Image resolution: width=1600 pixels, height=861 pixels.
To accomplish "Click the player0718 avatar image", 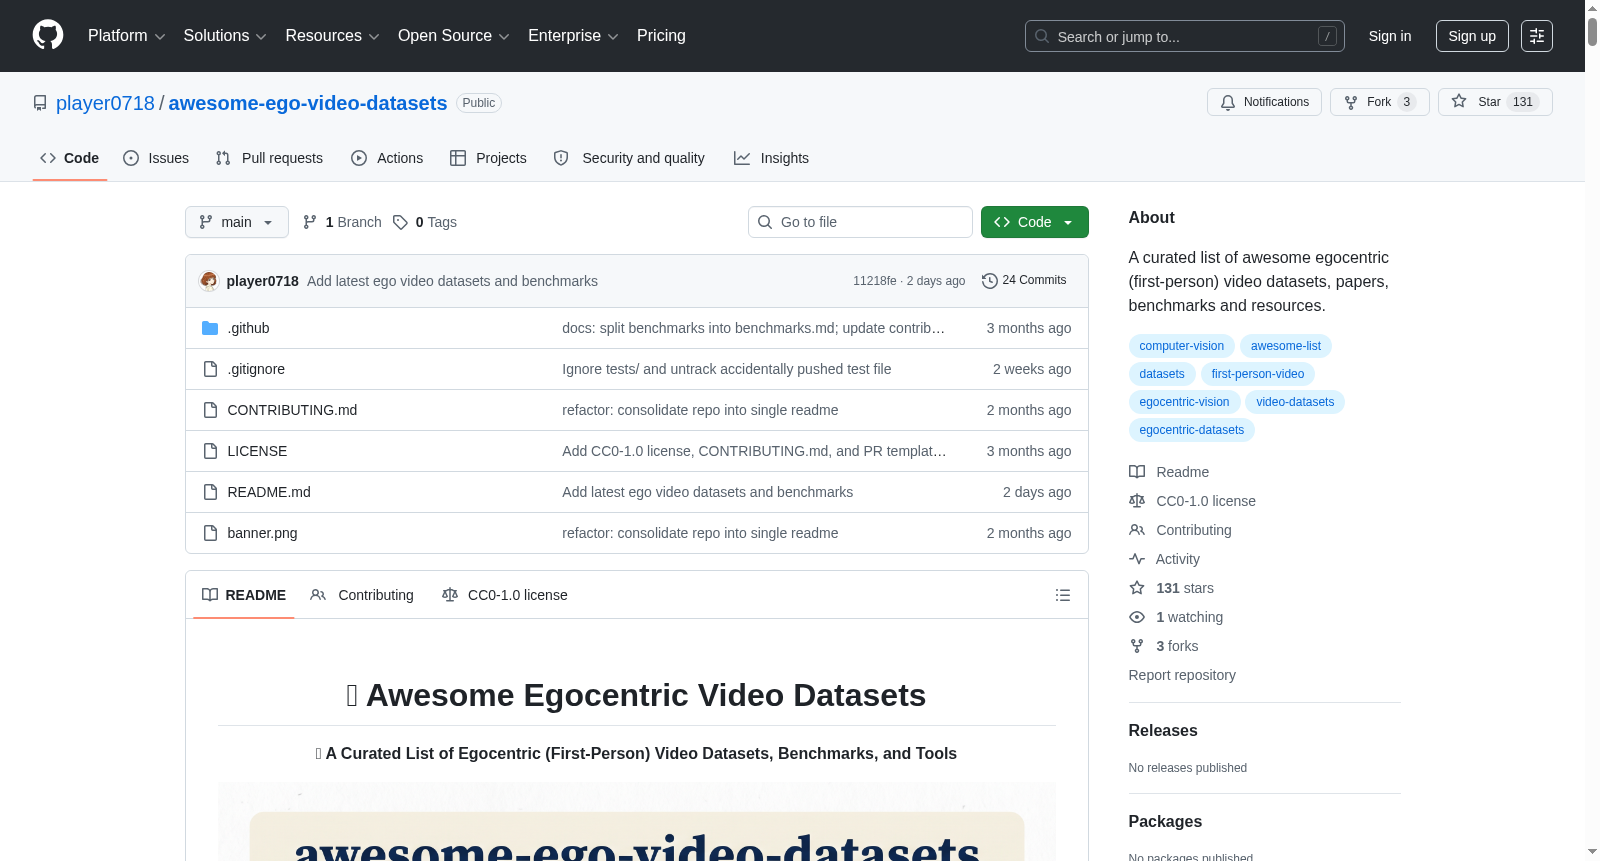I will [209, 281].
